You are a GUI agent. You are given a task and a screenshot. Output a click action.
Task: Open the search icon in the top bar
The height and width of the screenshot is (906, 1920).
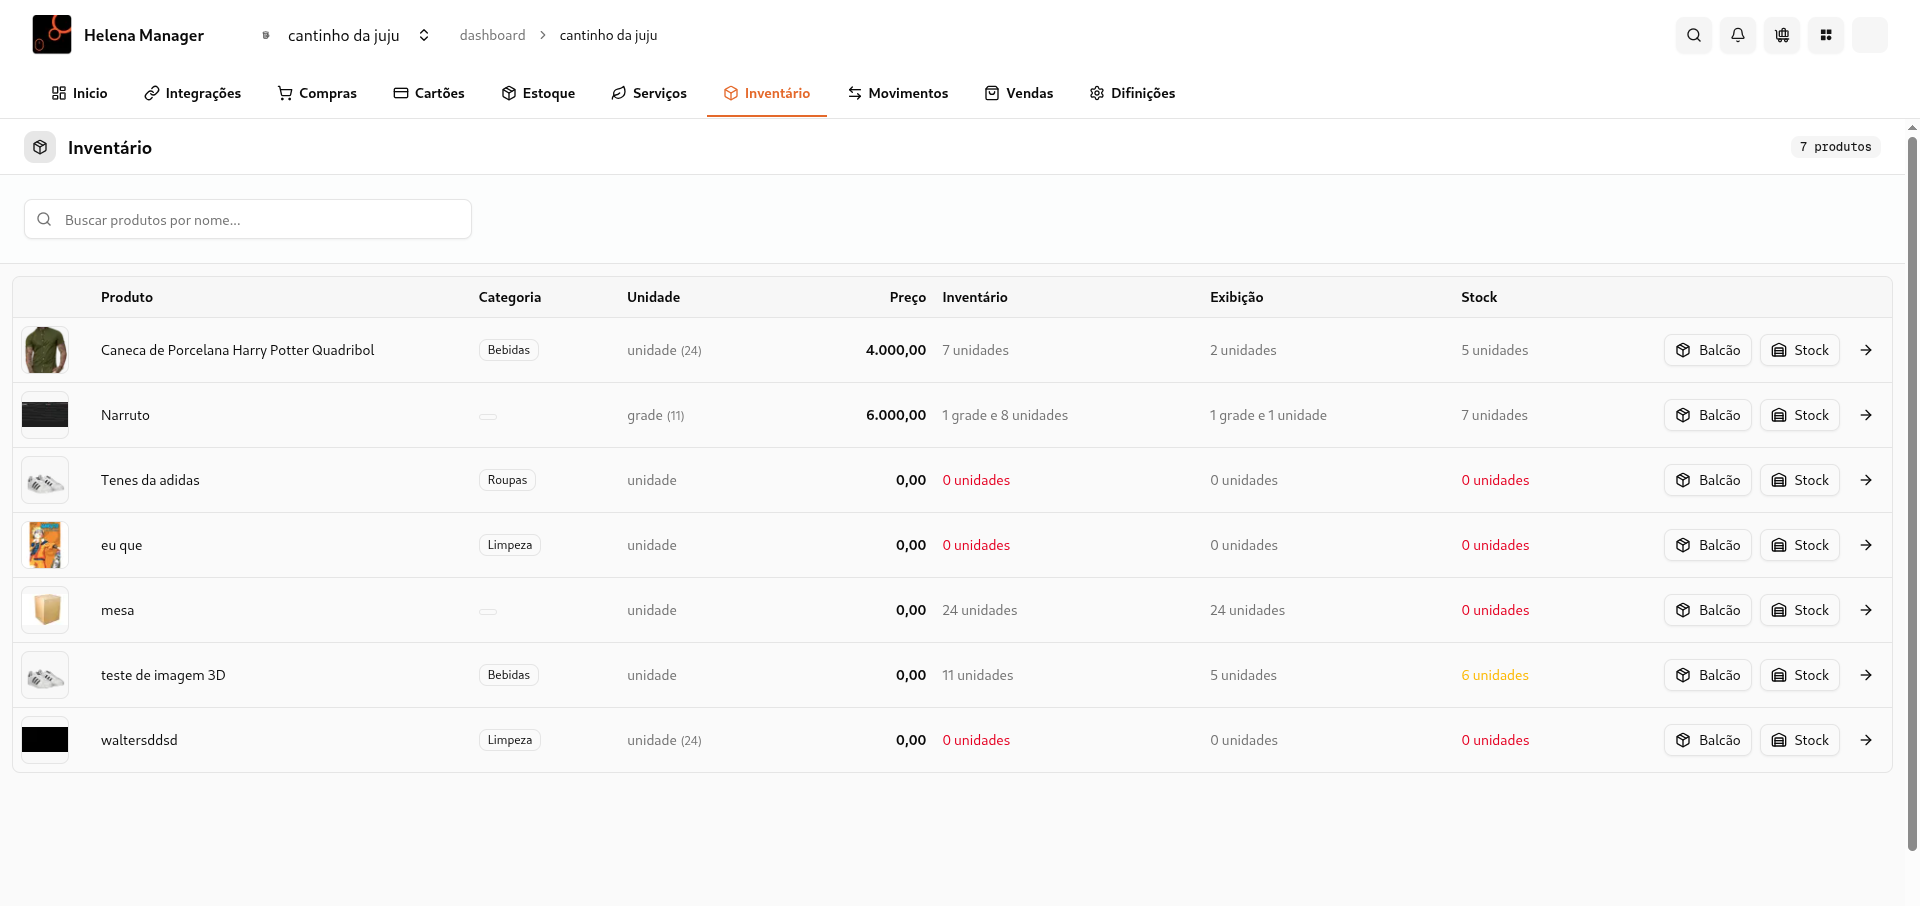click(x=1693, y=35)
